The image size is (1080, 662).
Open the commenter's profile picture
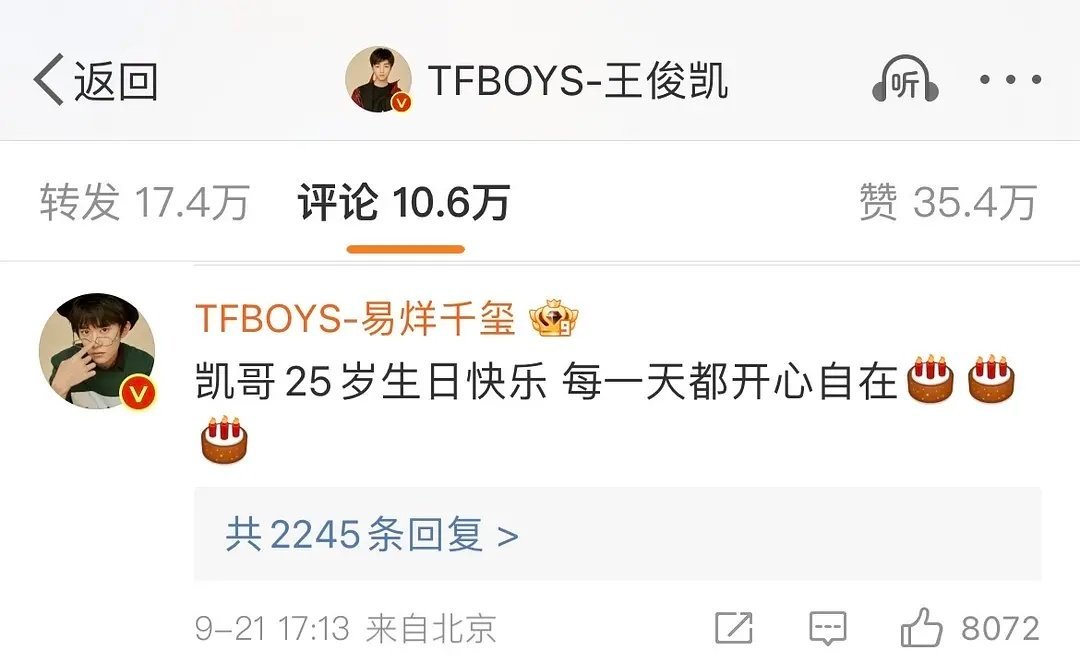pos(97,351)
